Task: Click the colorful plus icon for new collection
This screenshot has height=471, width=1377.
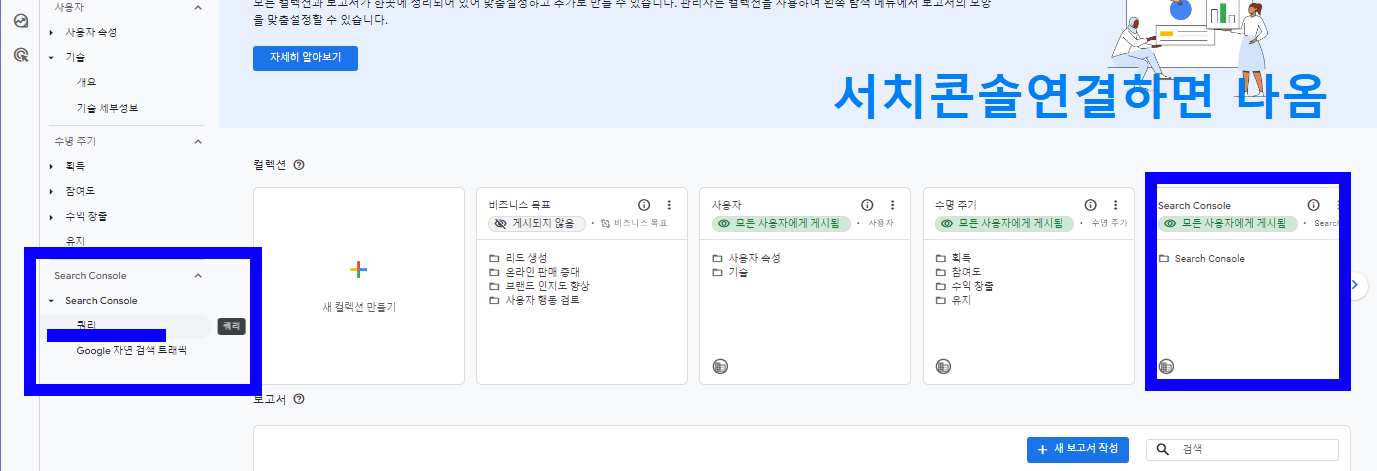Action: pos(359,270)
